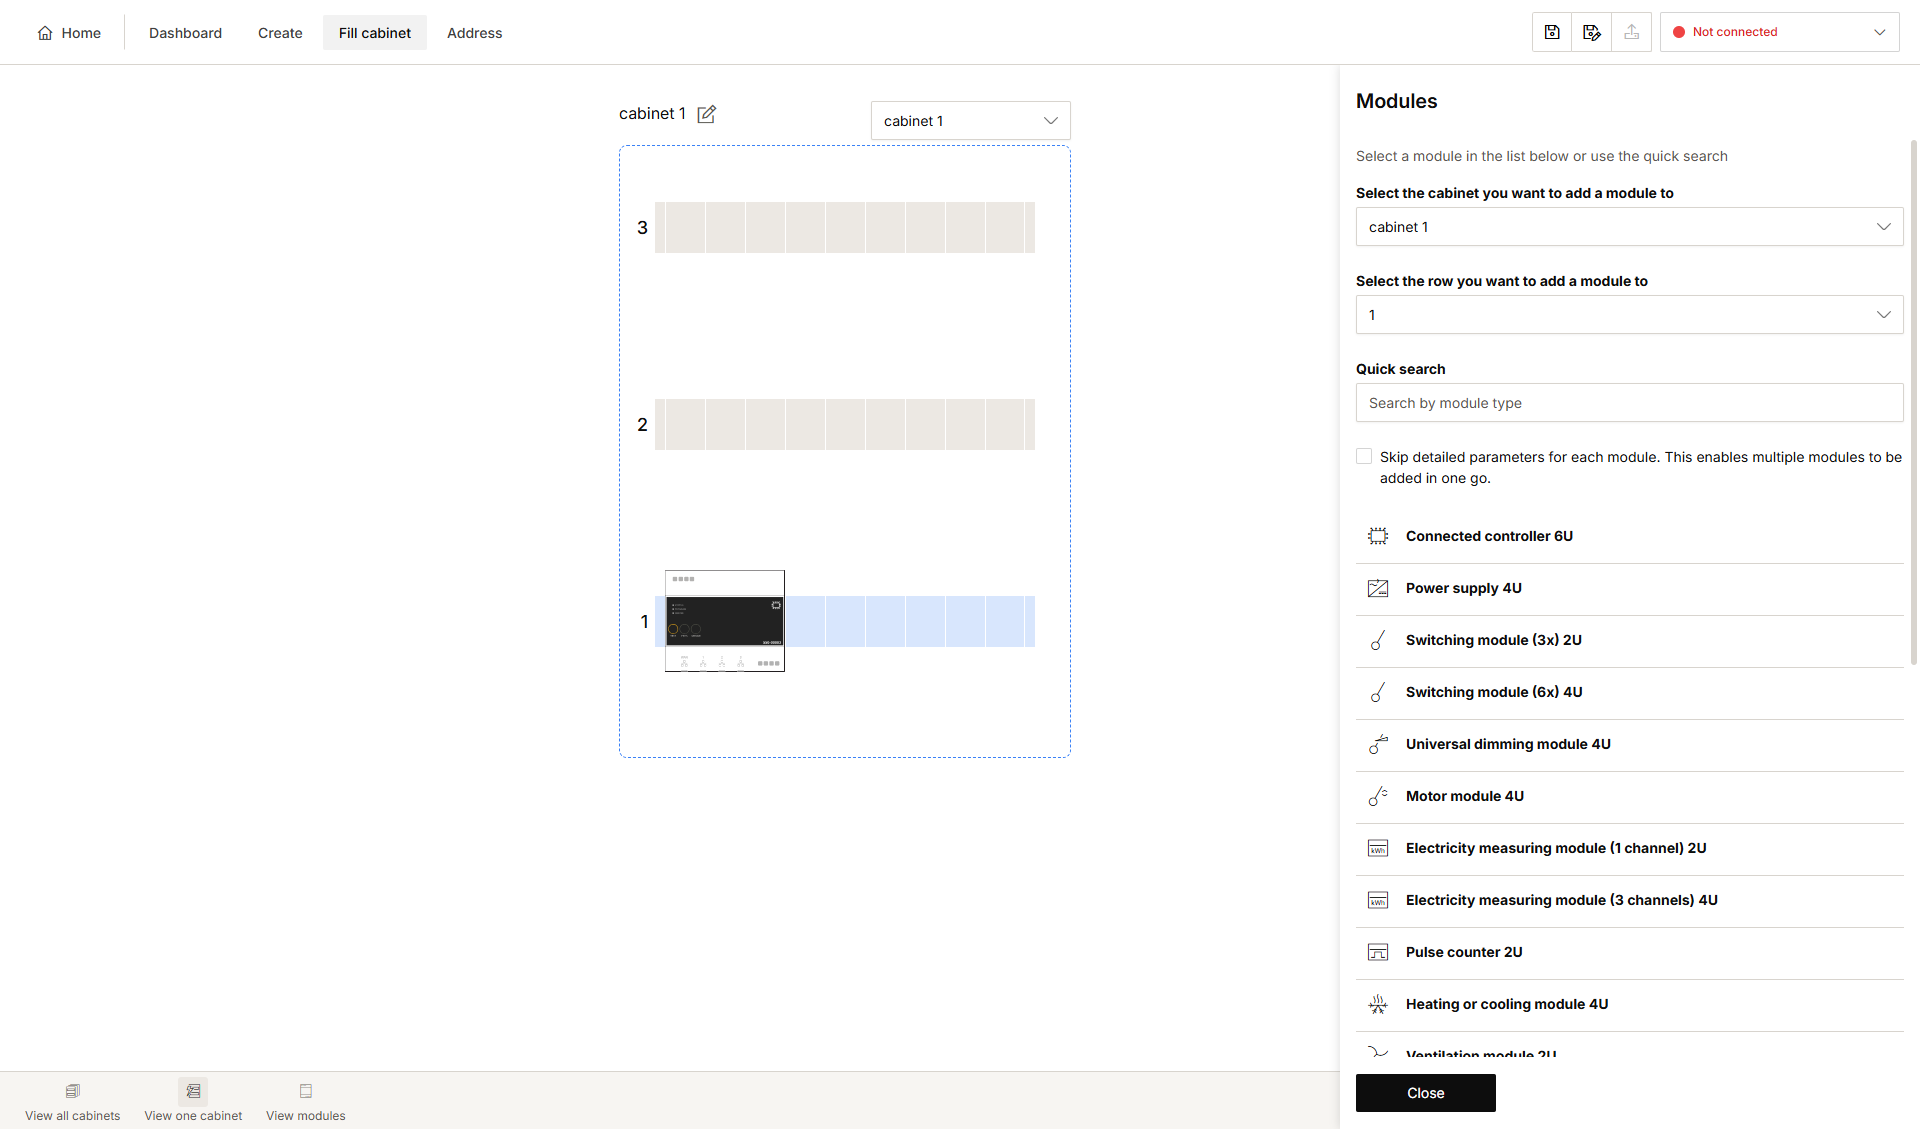Click the Electricity measuring (3 channels) kWh icon

pos(1378,900)
